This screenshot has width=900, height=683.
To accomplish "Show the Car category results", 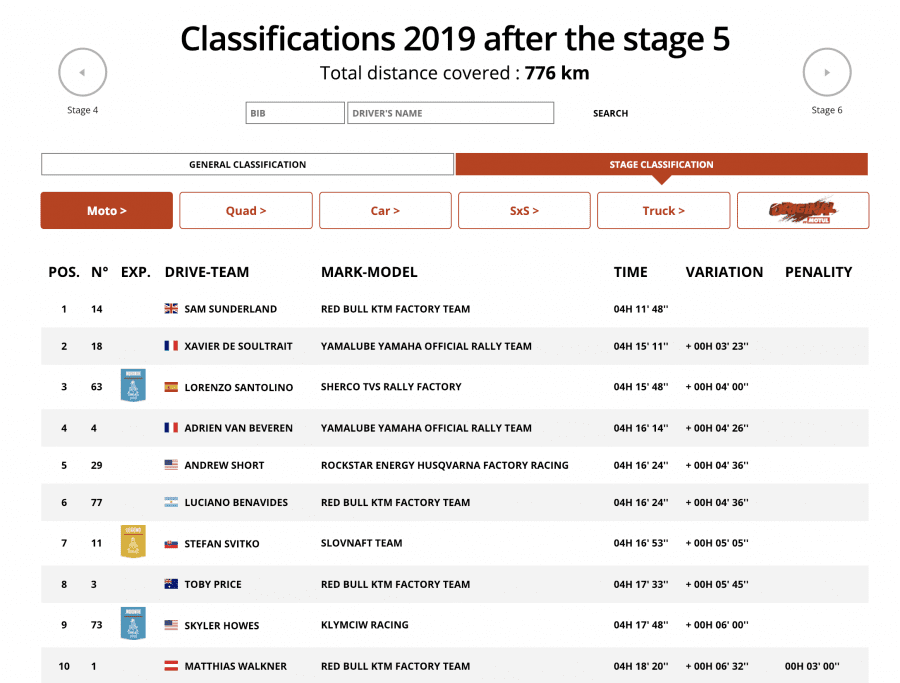I will coord(385,211).
